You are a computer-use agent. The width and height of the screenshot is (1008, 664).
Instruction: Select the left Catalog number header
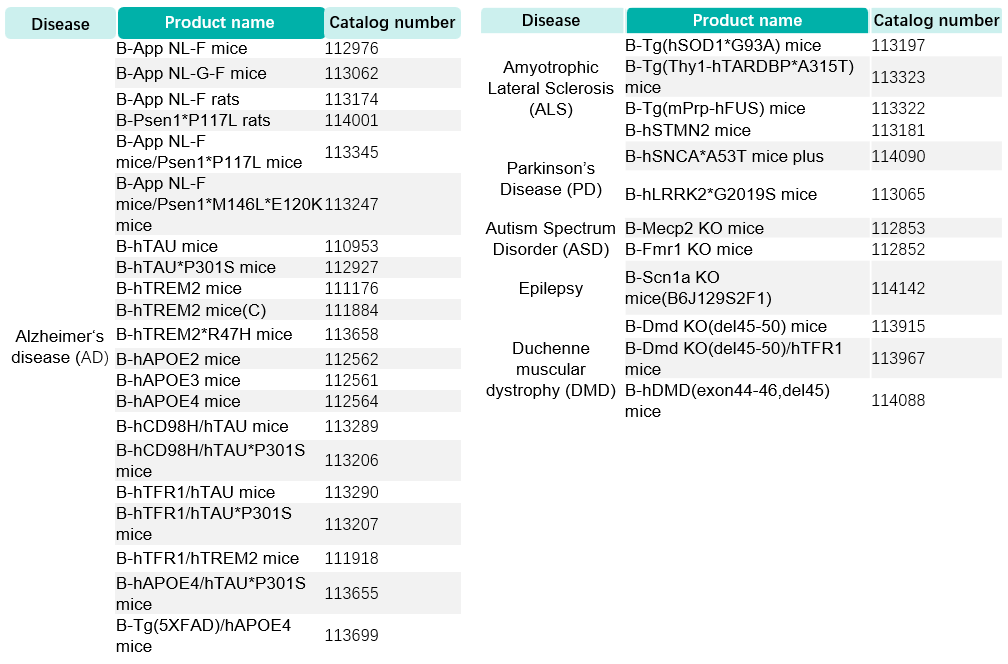392,22
